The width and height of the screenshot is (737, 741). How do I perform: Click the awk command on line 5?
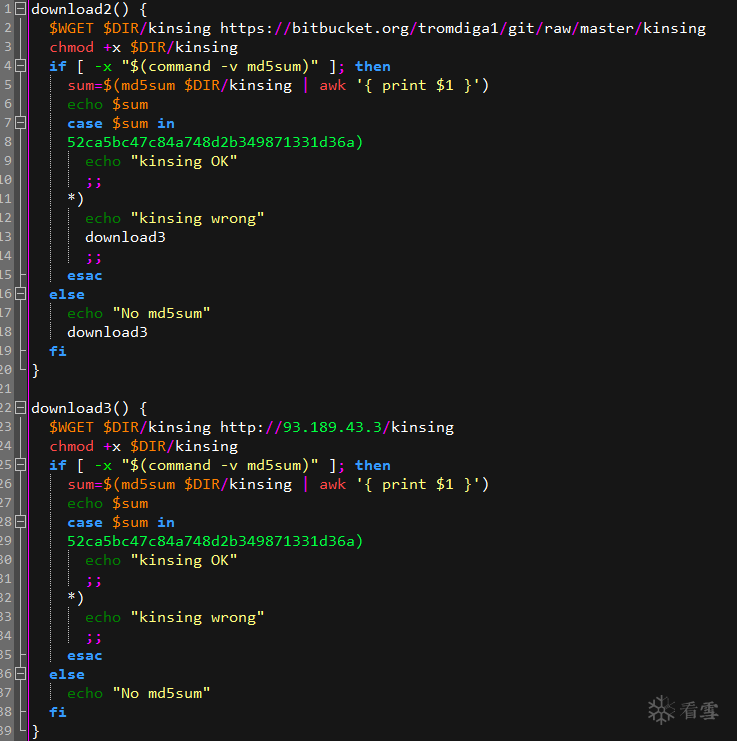[x=333, y=85]
